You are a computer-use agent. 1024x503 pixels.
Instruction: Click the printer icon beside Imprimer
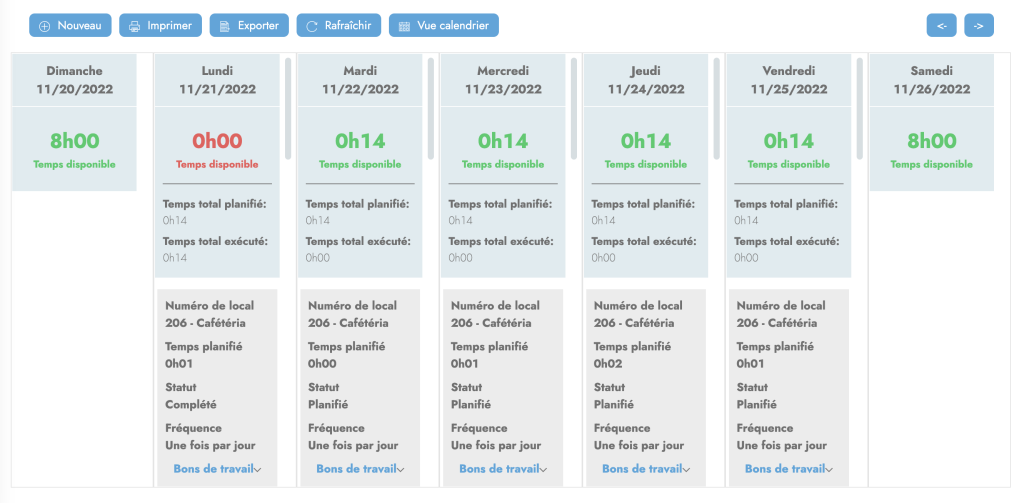tap(134, 26)
